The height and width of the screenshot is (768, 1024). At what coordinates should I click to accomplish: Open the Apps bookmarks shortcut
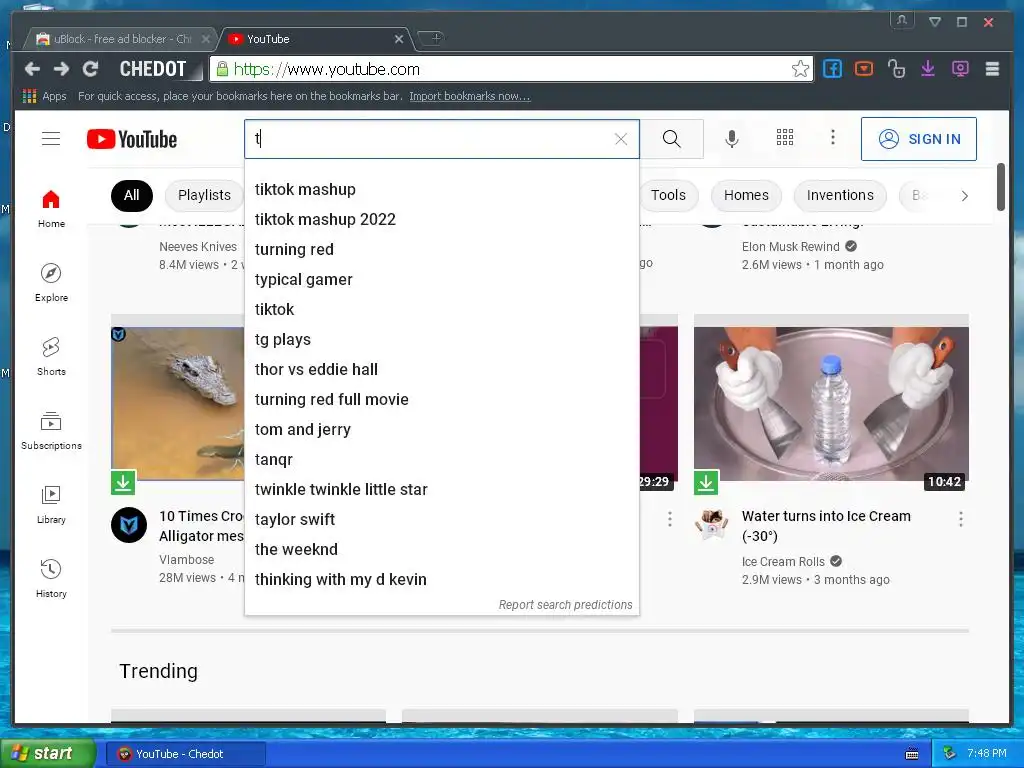[x=44, y=96]
